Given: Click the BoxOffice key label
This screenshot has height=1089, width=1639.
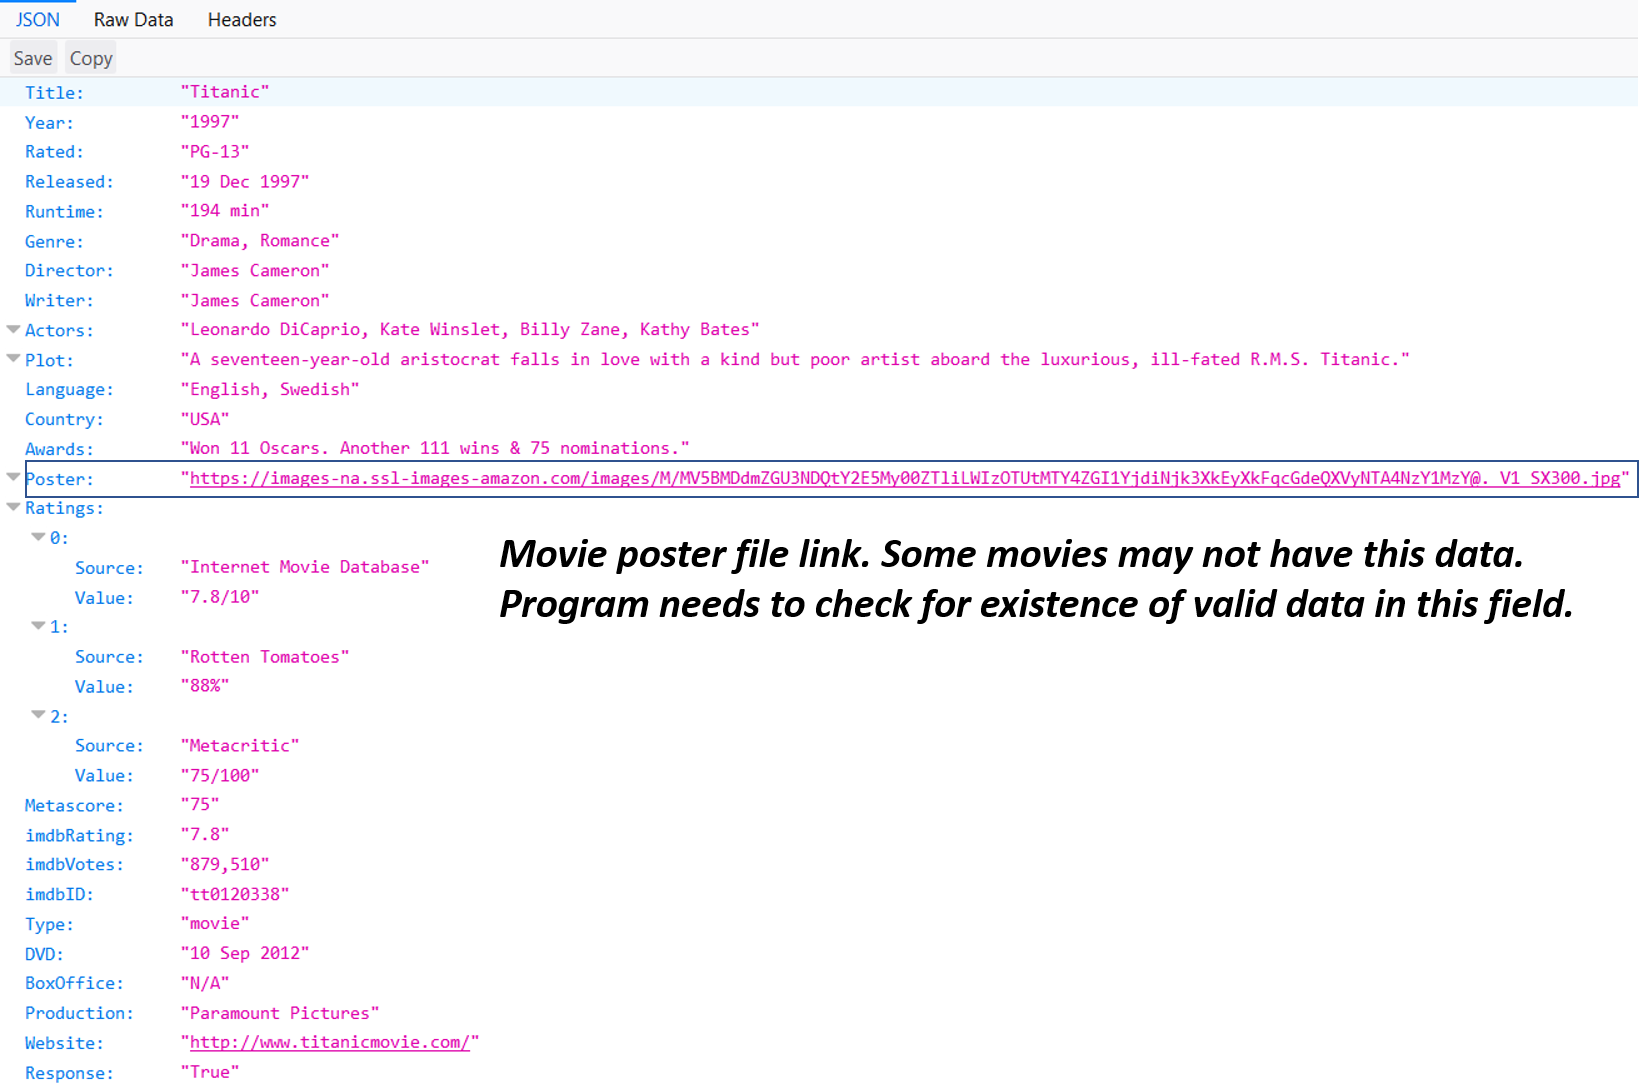Looking at the screenshot, I should (x=74, y=984).
